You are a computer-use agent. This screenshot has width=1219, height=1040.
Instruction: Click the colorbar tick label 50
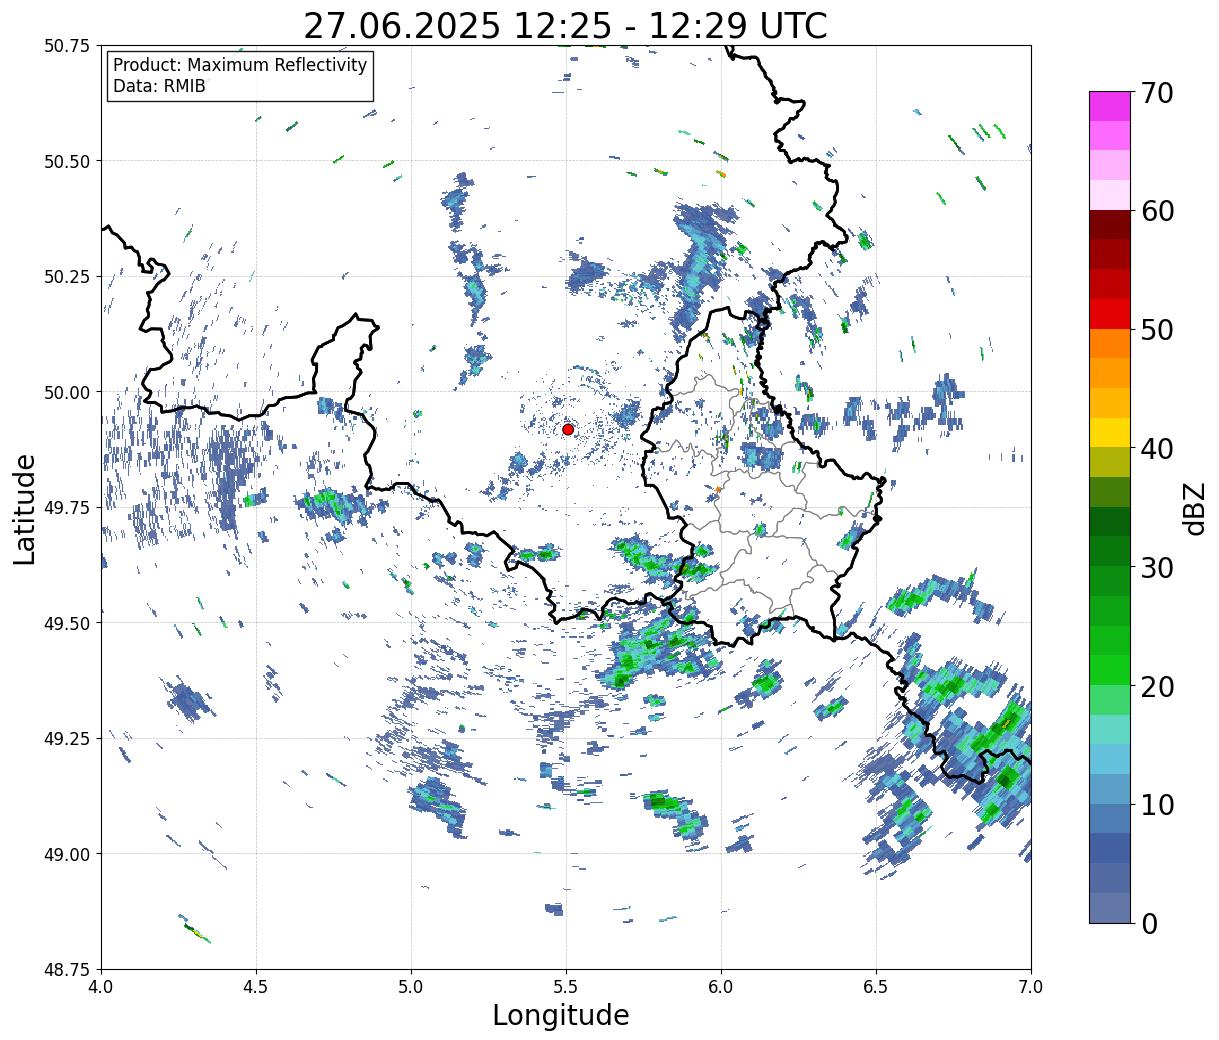(1157, 330)
